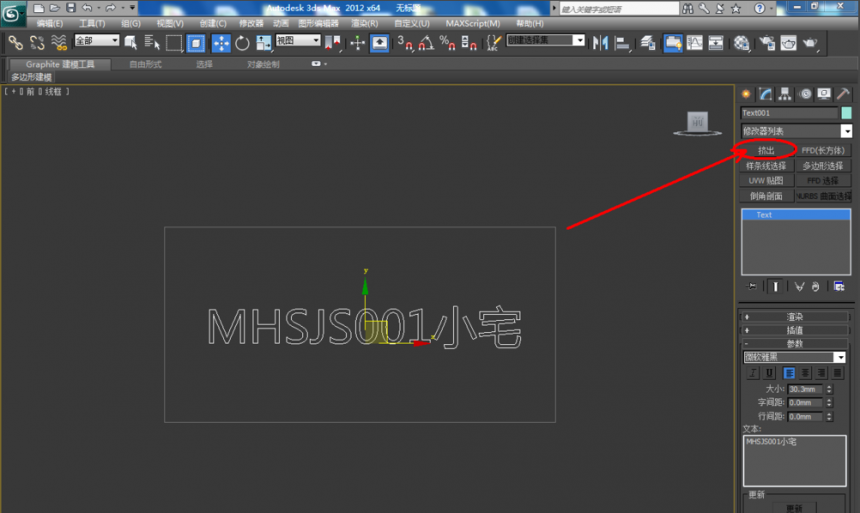Toggle the Window/Crossing selection icon
Image resolution: width=860 pixels, height=513 pixels.
point(196,43)
